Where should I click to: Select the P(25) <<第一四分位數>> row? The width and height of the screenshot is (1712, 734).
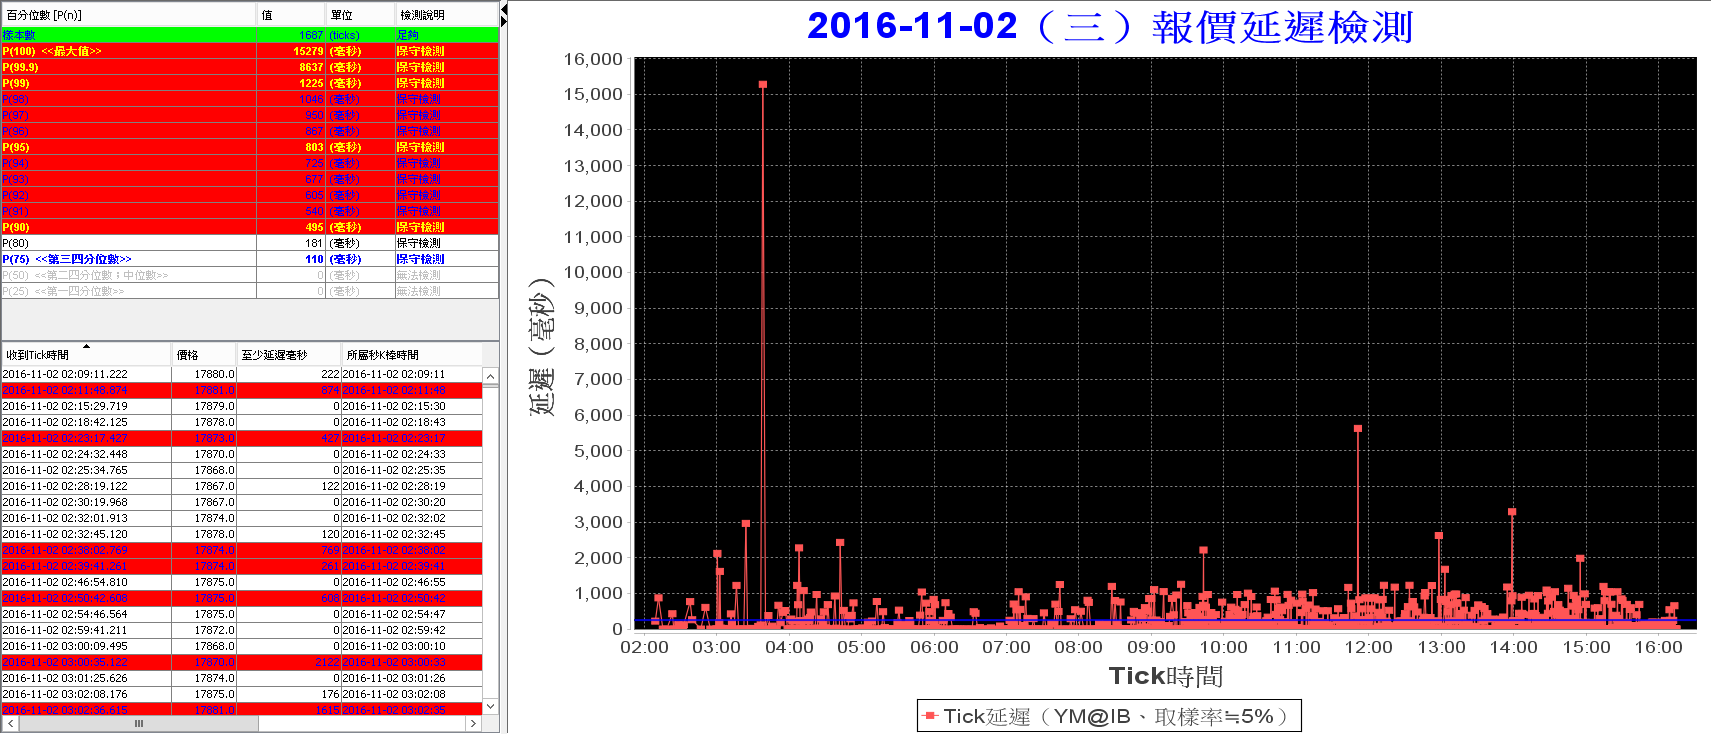pyautogui.click(x=250, y=291)
